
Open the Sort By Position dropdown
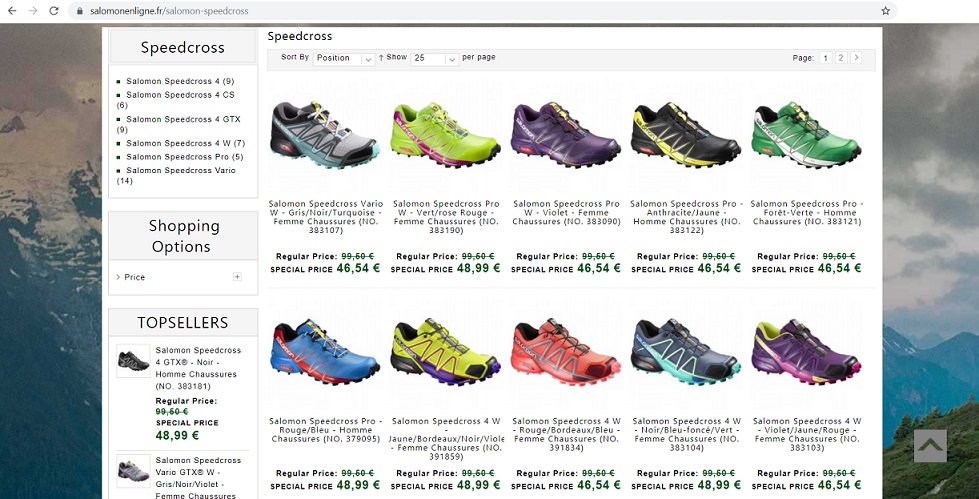343,58
